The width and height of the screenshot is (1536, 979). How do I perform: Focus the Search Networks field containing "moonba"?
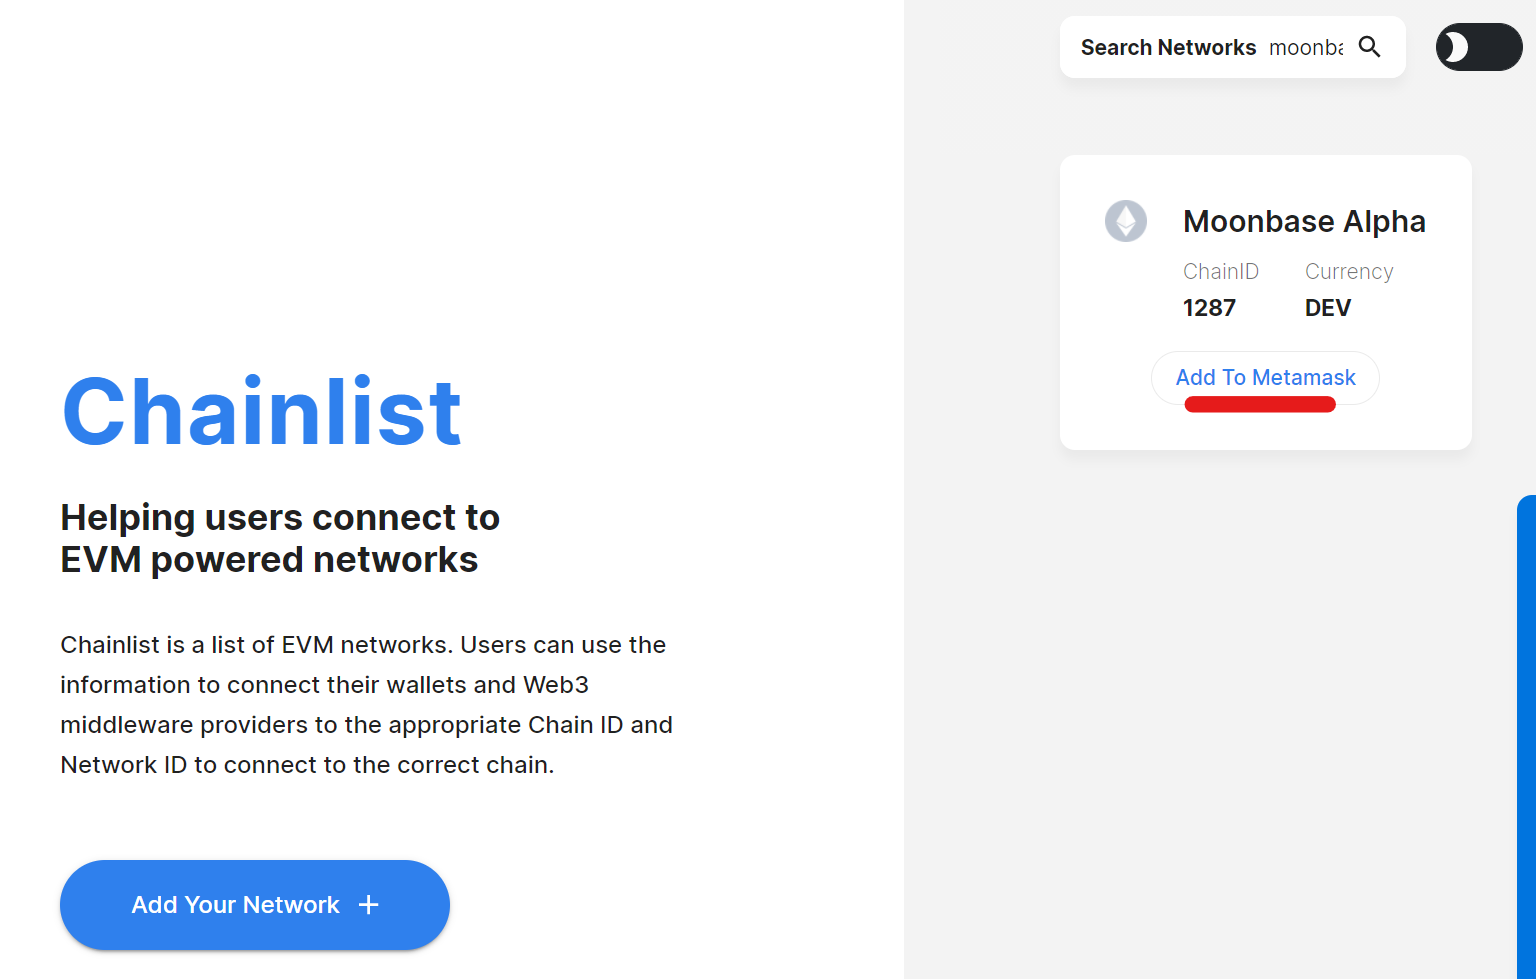1305,47
